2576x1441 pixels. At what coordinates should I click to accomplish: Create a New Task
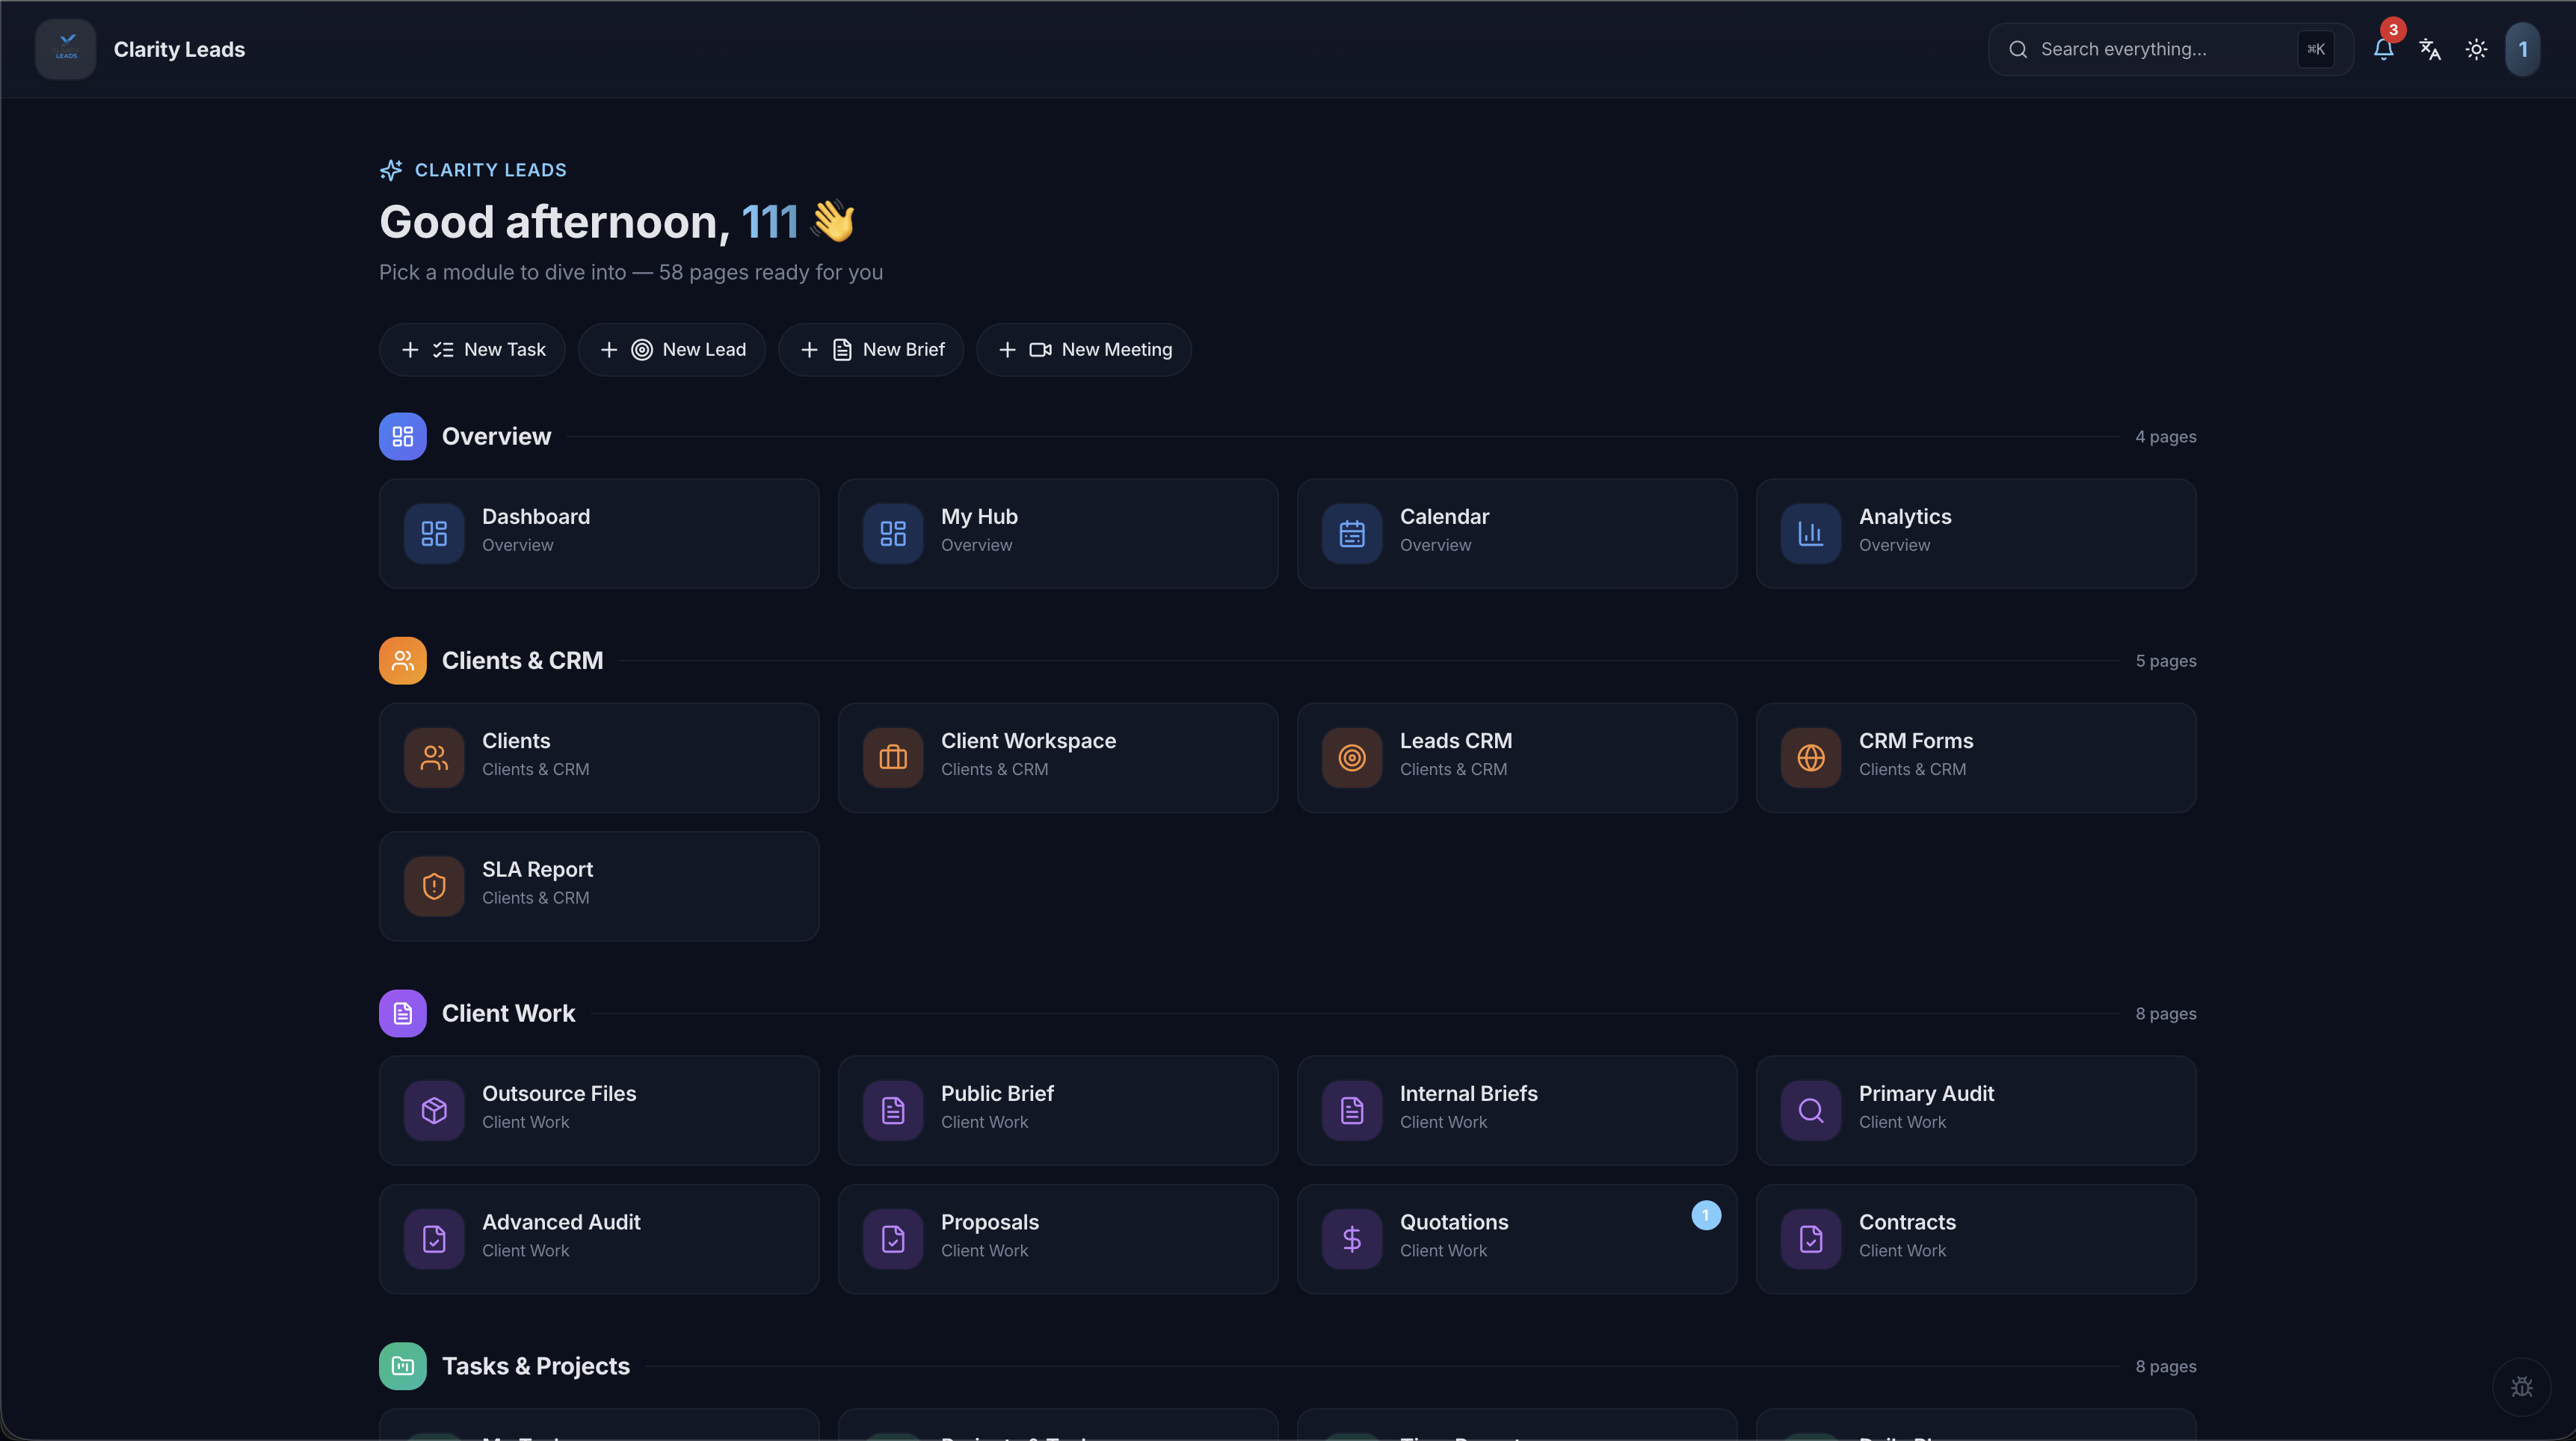[x=472, y=349]
